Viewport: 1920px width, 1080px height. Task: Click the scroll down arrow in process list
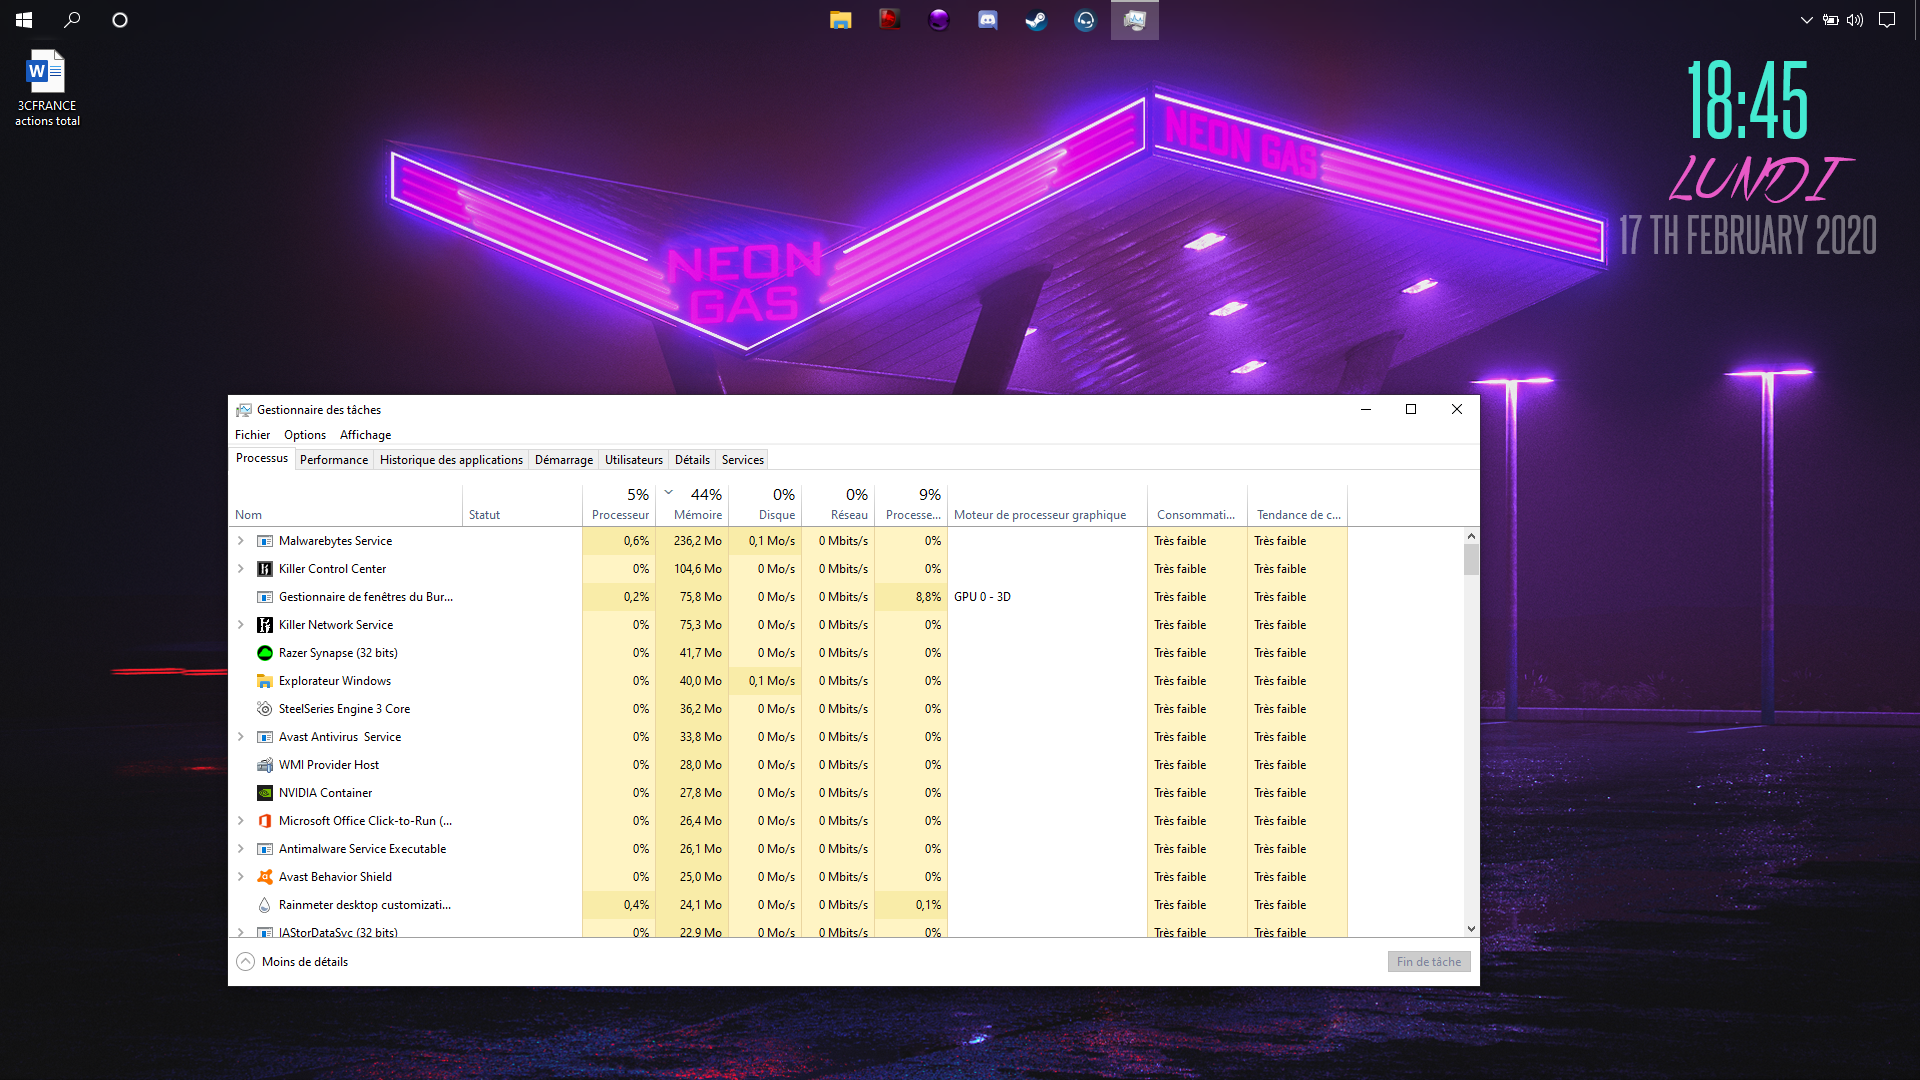[1471, 929]
